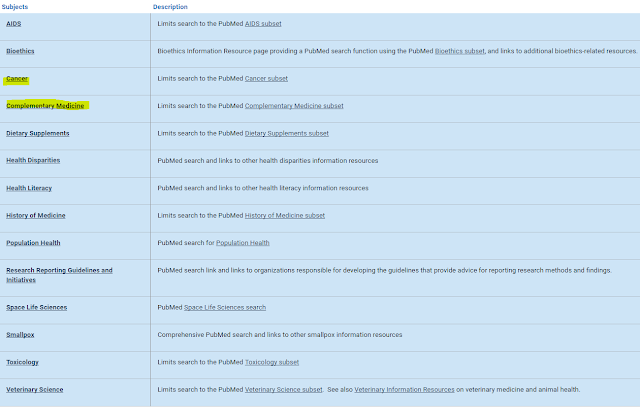Click the Research Reporting Guidelines description text
This screenshot has height=408, width=640.
[384, 270]
